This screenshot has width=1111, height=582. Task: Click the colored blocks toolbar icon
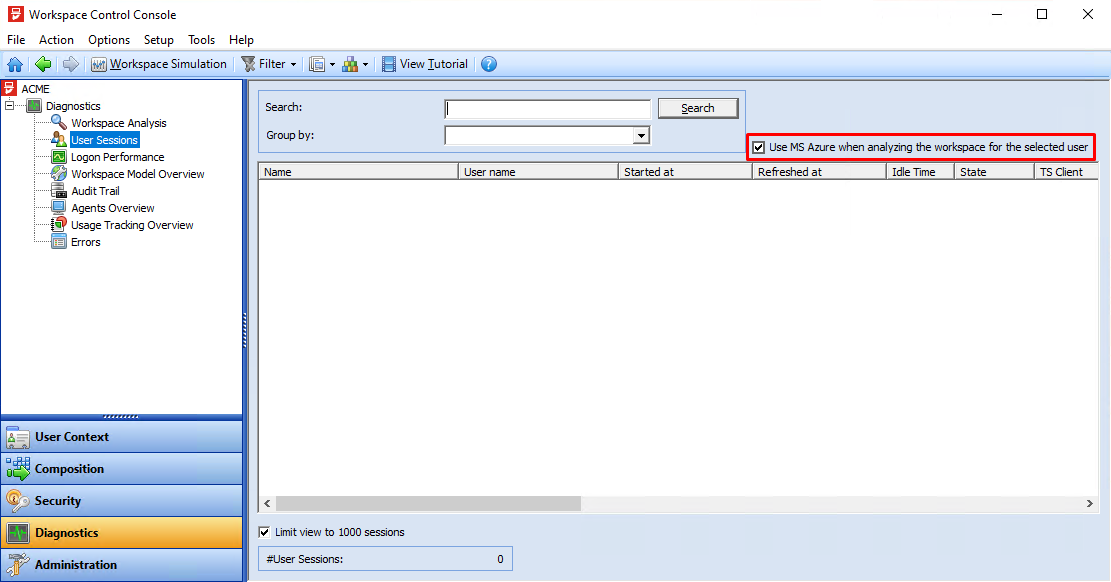[x=350, y=65]
